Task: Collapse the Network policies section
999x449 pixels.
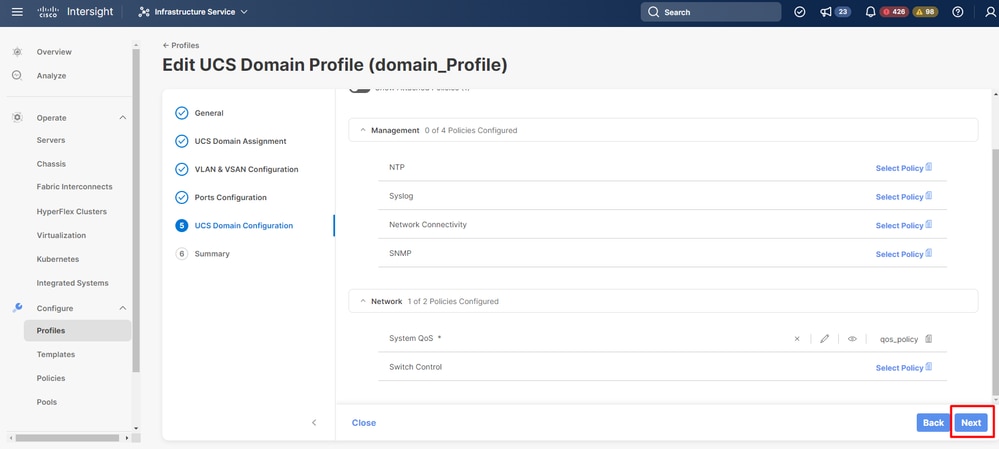Action: coord(363,301)
